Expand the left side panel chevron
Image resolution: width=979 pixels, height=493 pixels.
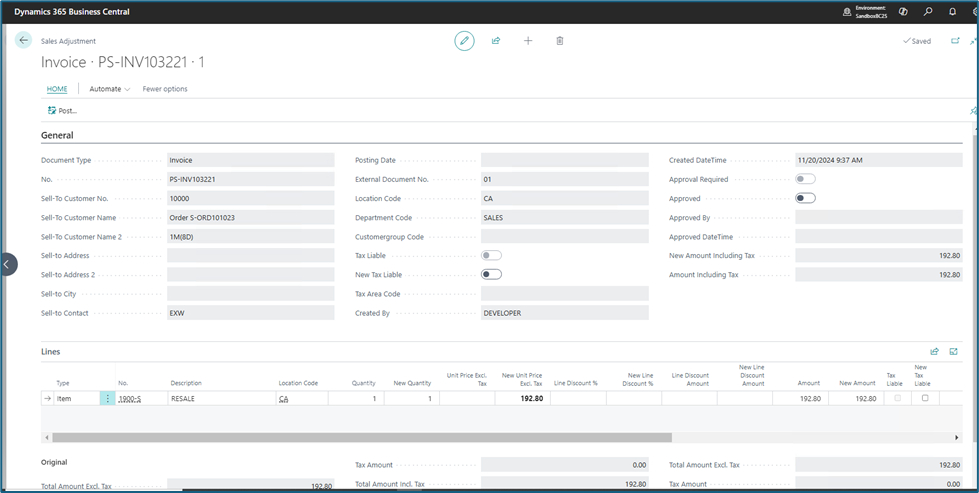pos(6,264)
